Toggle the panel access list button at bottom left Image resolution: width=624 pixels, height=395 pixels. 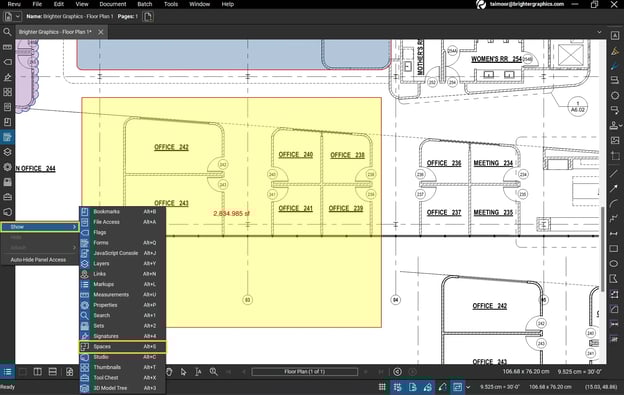pos(7,372)
